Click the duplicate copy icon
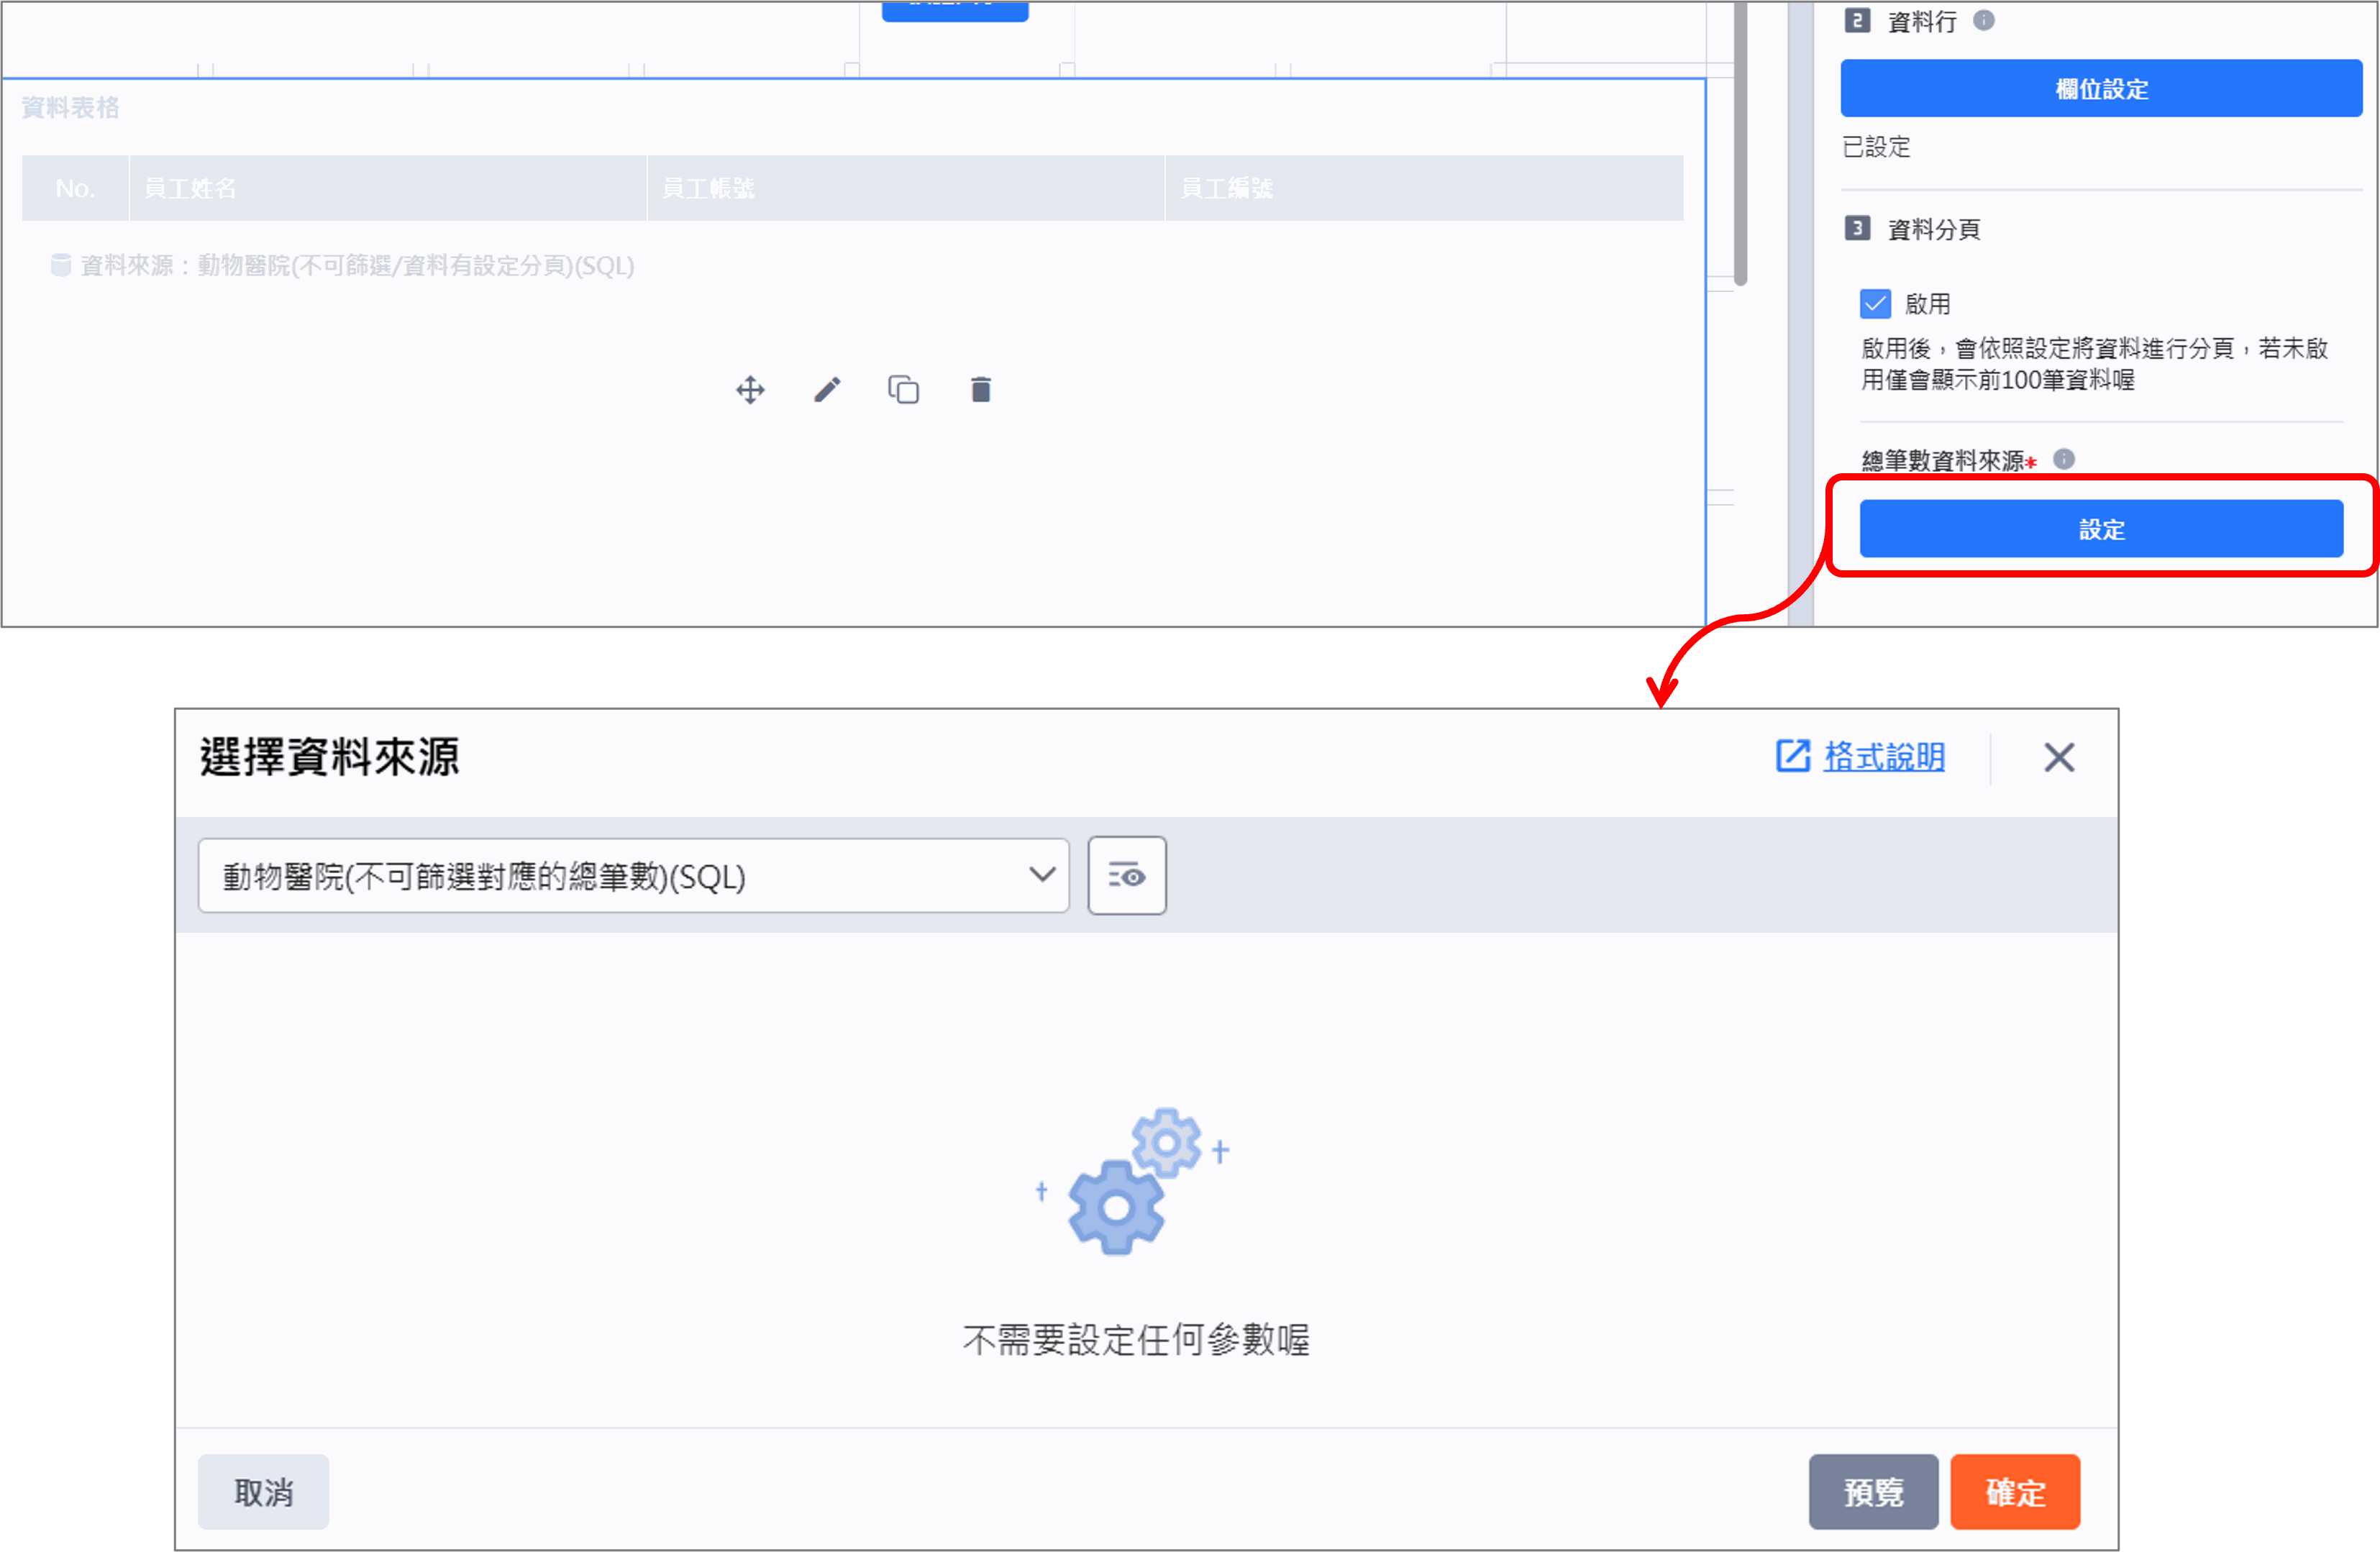2380x1552 pixels. click(904, 390)
